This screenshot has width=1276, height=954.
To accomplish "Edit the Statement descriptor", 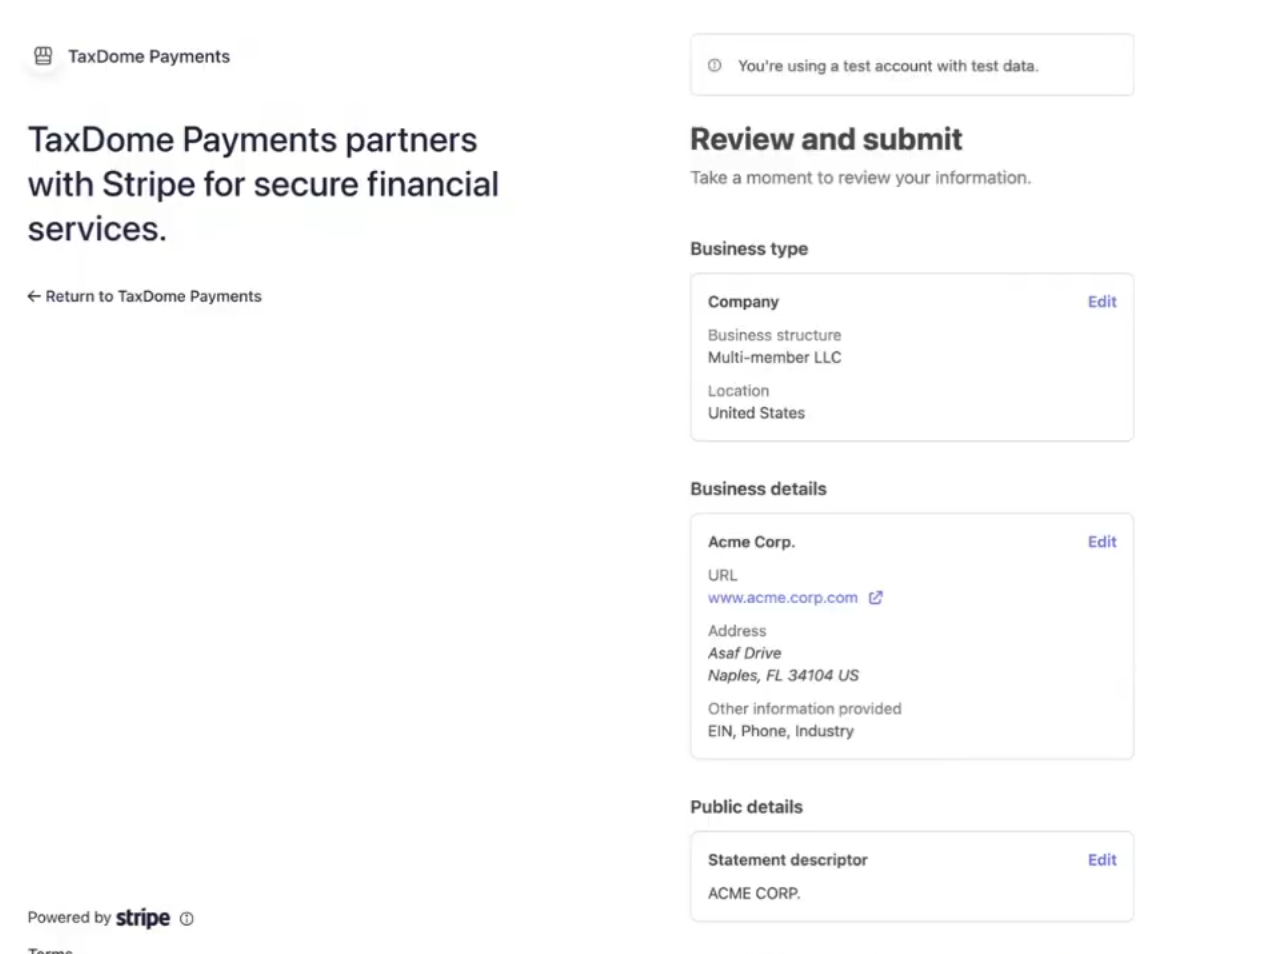I will [x=1101, y=860].
